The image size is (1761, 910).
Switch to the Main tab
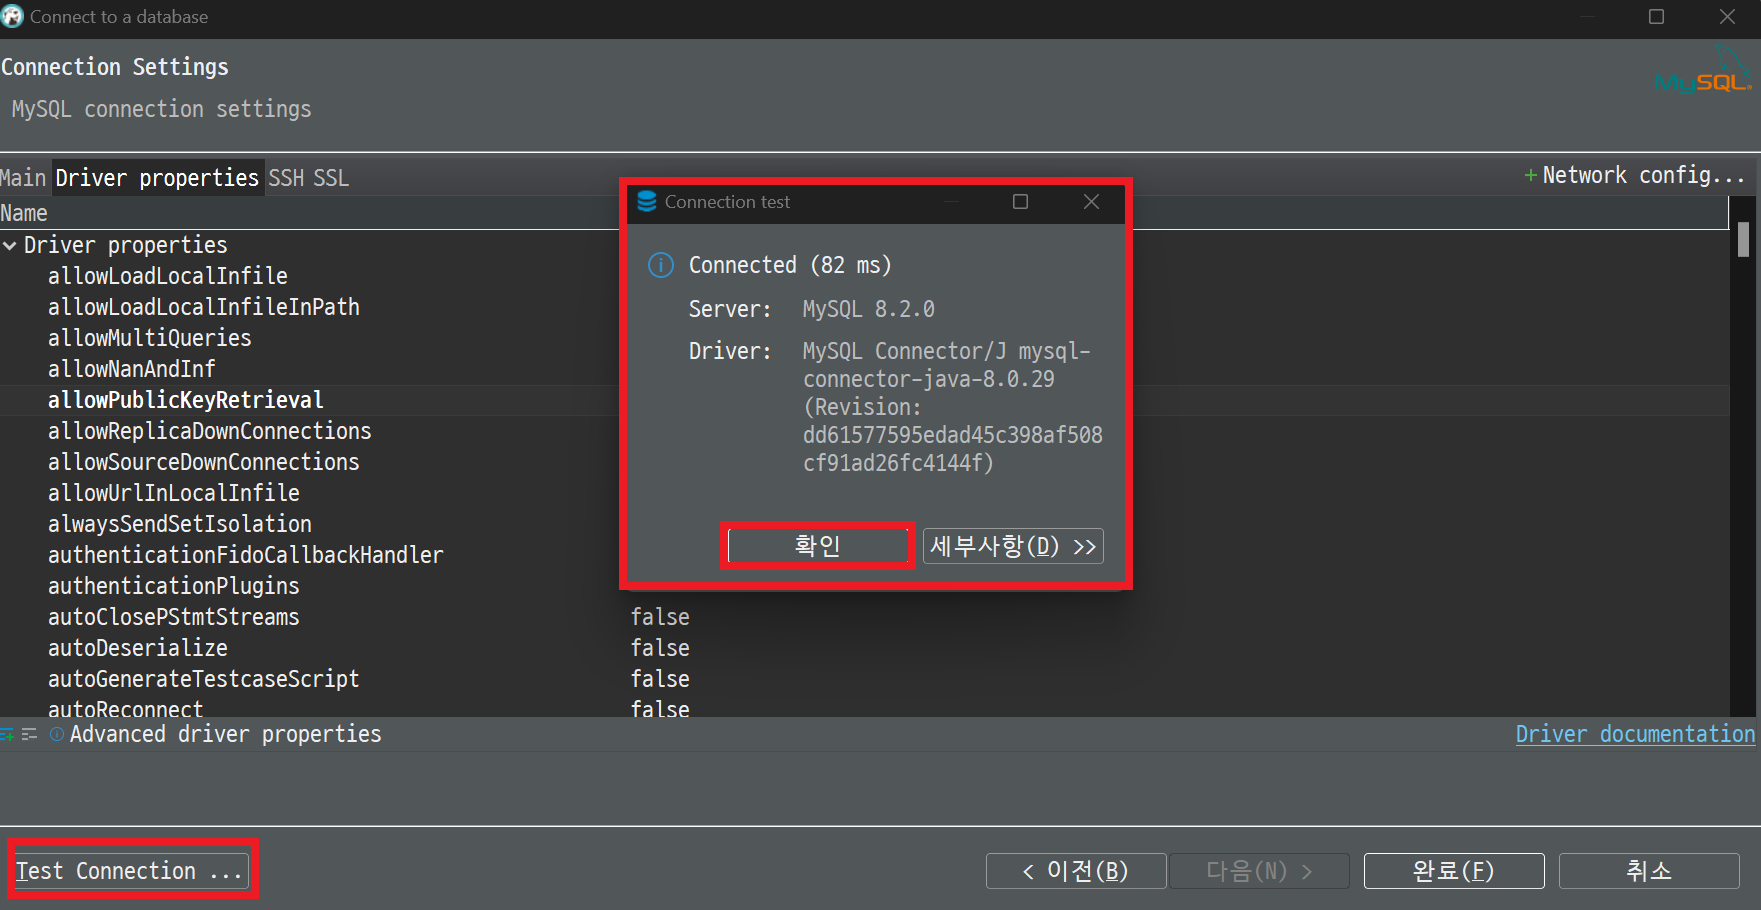point(23,178)
